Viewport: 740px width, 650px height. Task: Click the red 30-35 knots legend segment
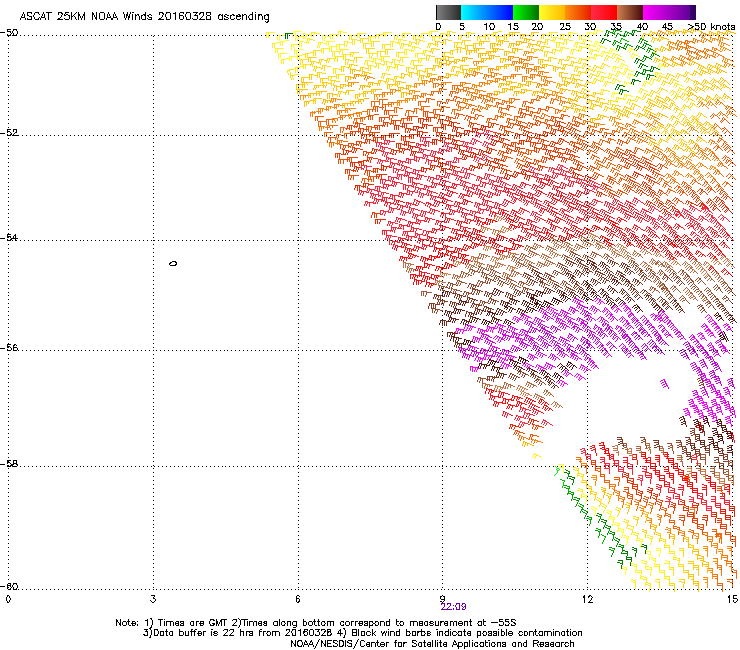[604, 12]
